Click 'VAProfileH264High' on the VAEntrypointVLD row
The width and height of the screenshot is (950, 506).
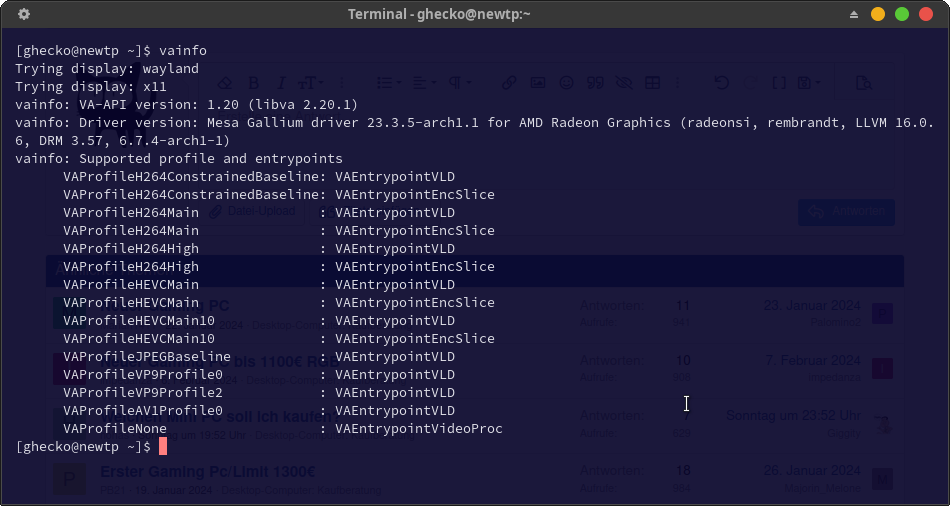pos(131,248)
